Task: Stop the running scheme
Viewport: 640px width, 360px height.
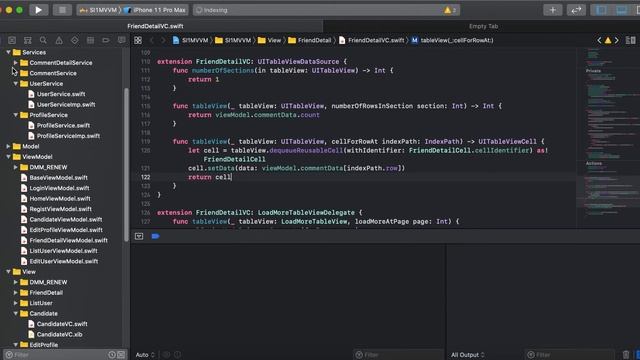Action: [x=62, y=10]
